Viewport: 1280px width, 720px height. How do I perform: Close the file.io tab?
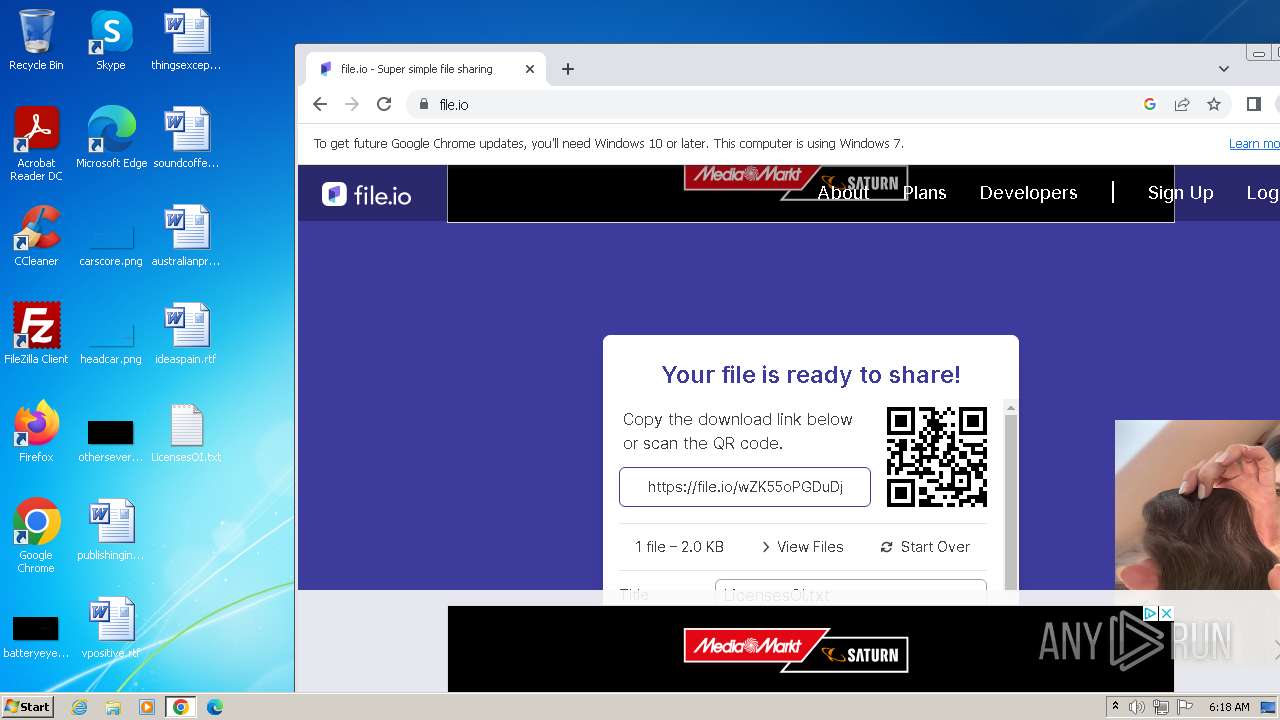[x=530, y=69]
